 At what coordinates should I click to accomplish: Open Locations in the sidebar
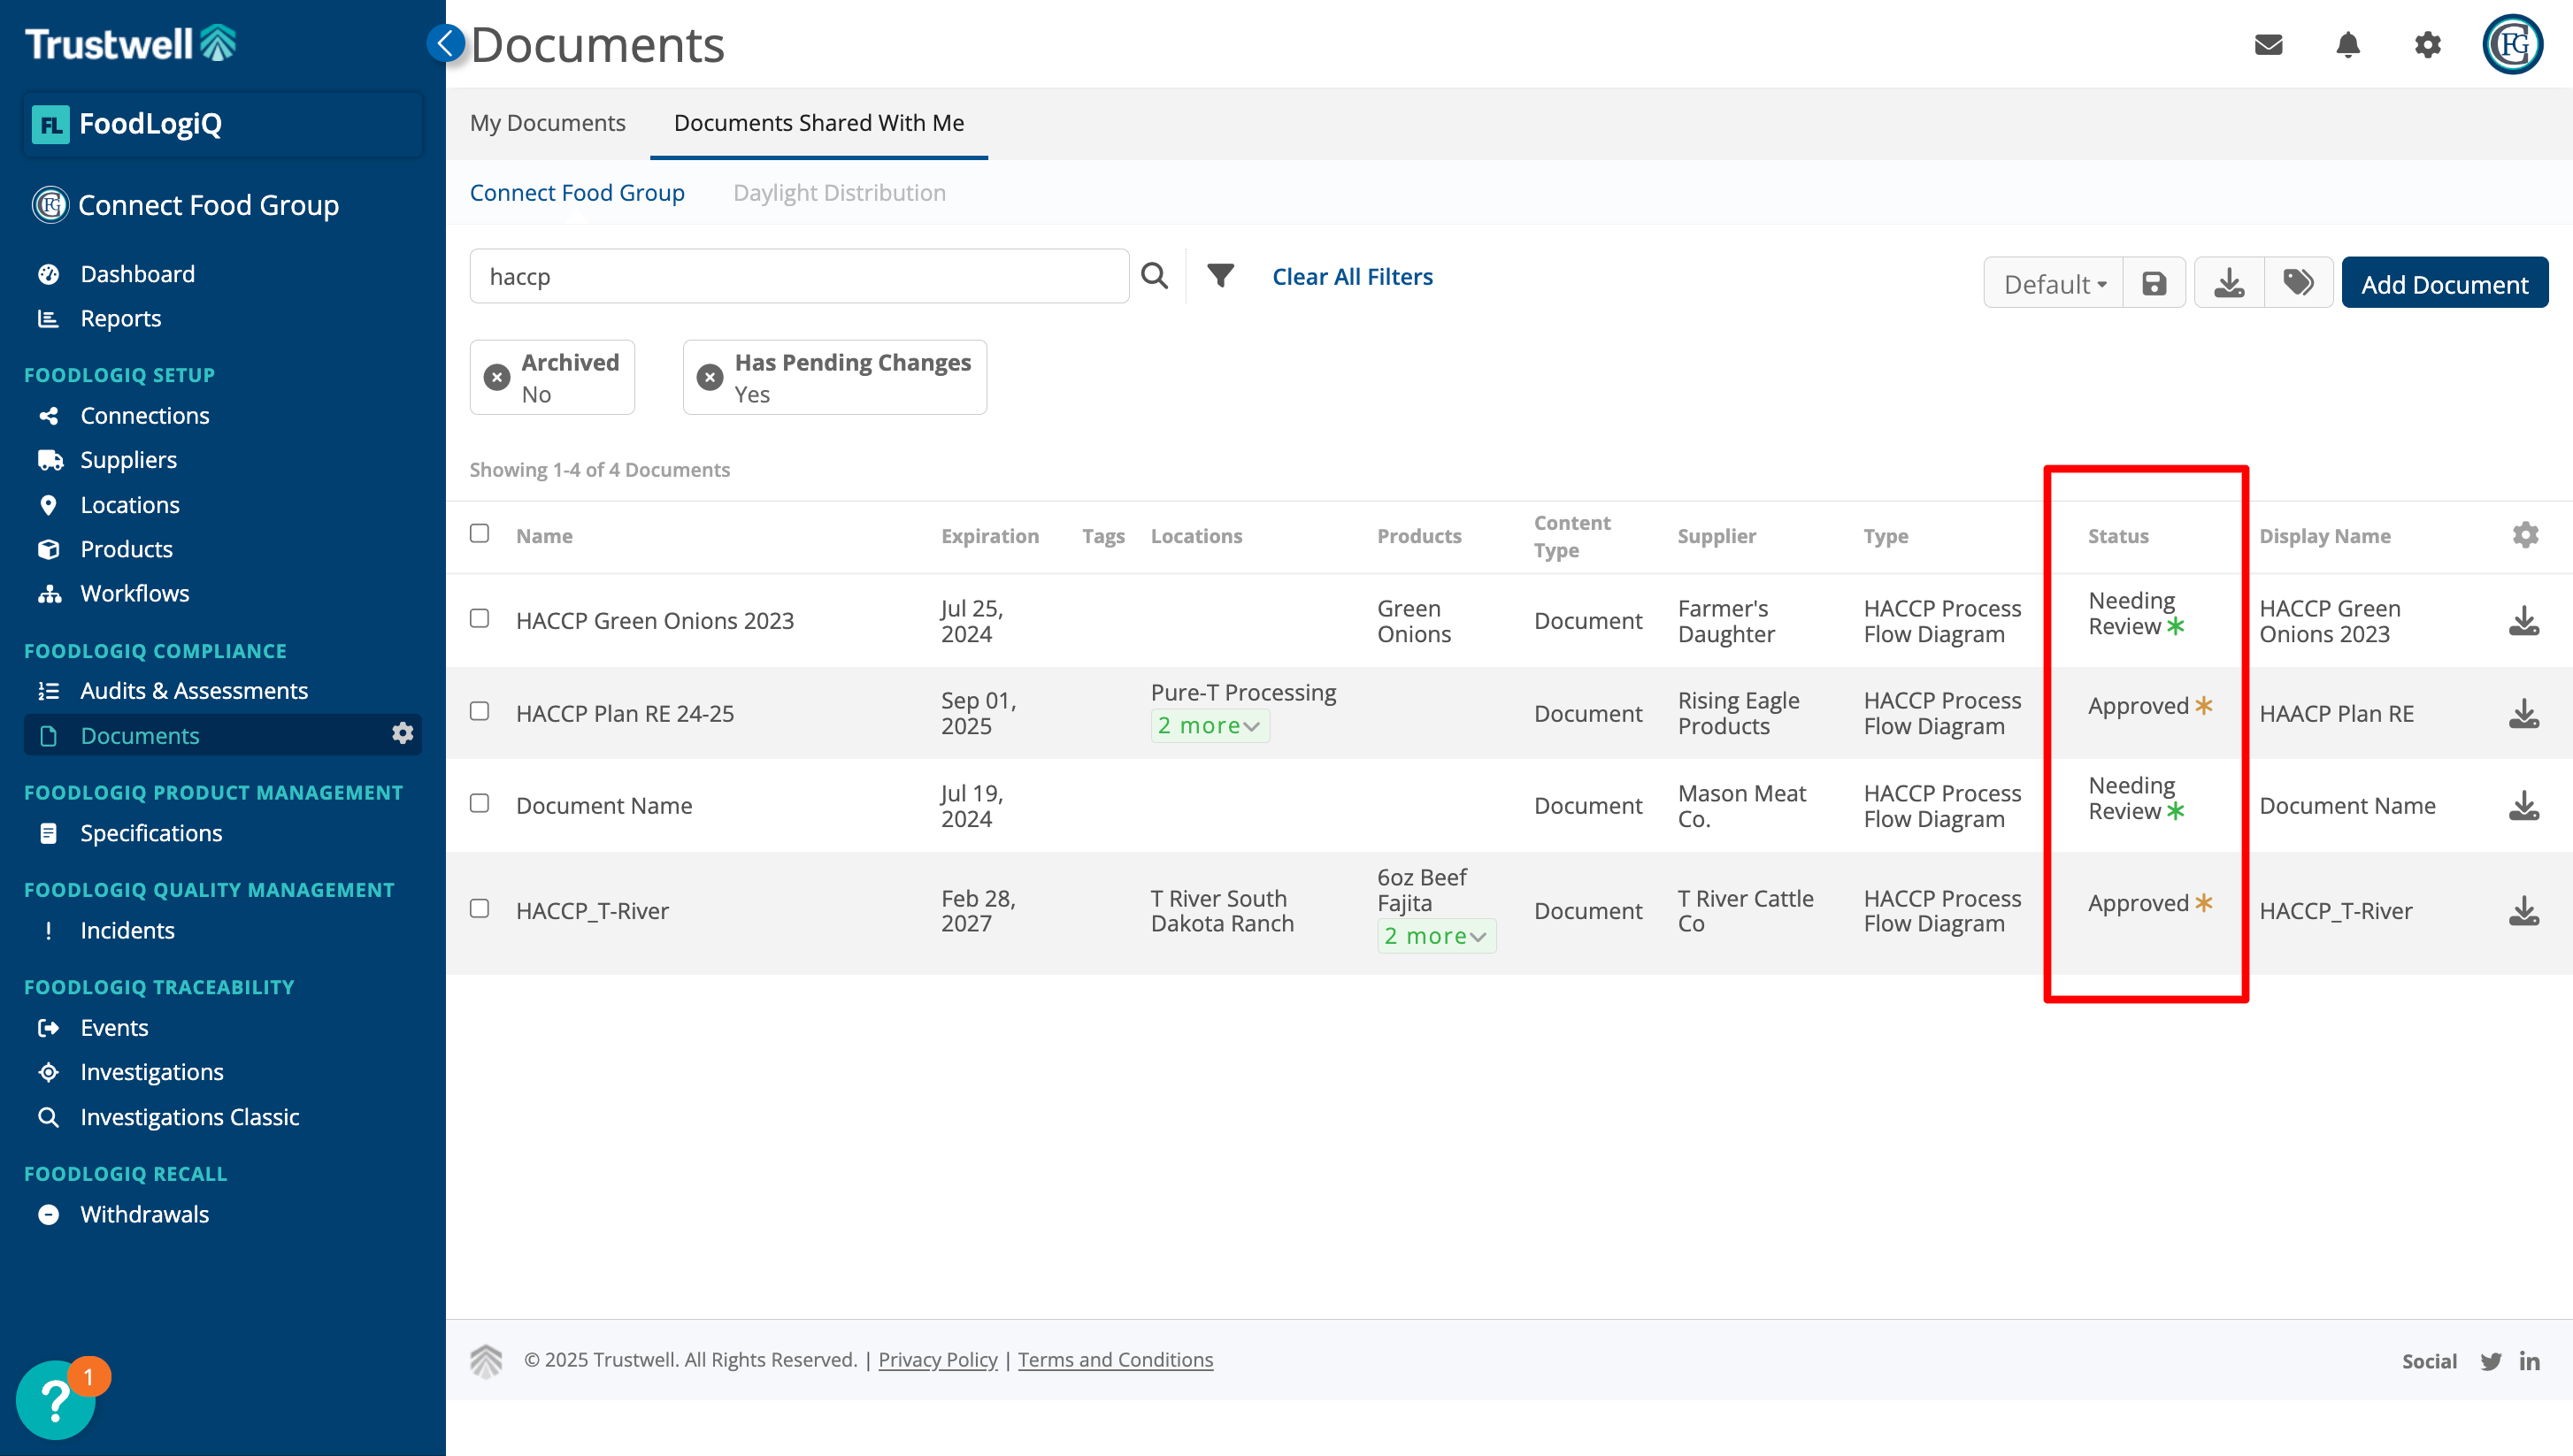click(x=129, y=505)
